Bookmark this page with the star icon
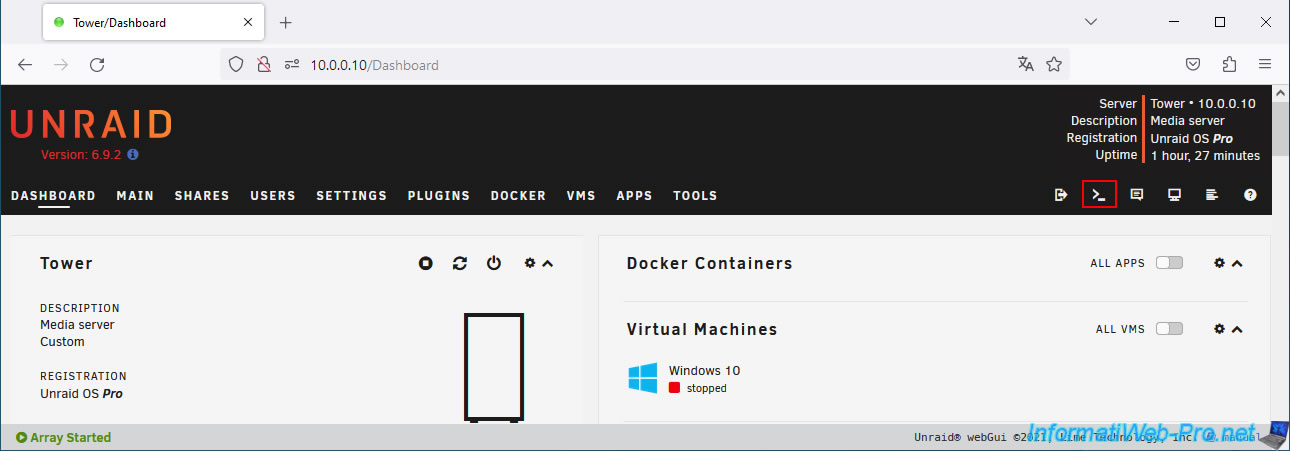This screenshot has width=1290, height=451. click(1054, 64)
